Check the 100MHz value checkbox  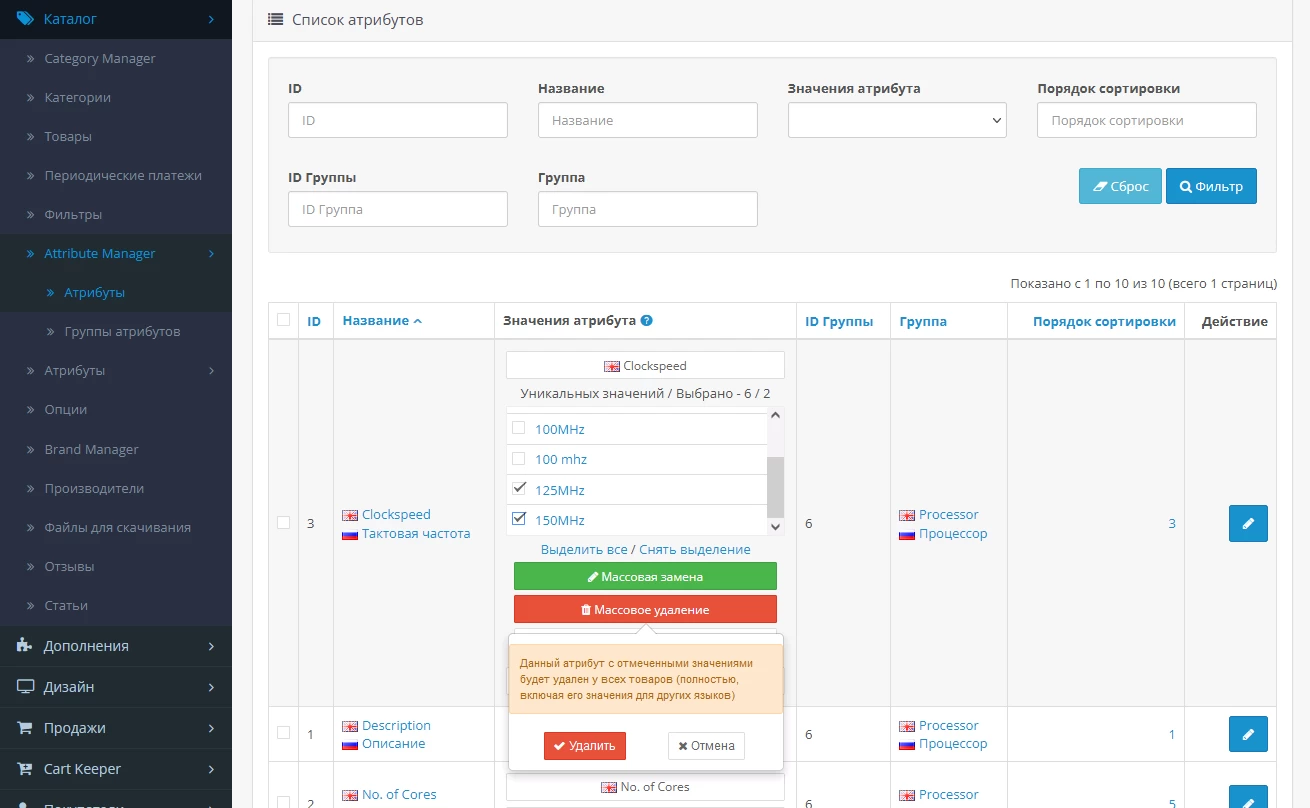[x=519, y=428]
